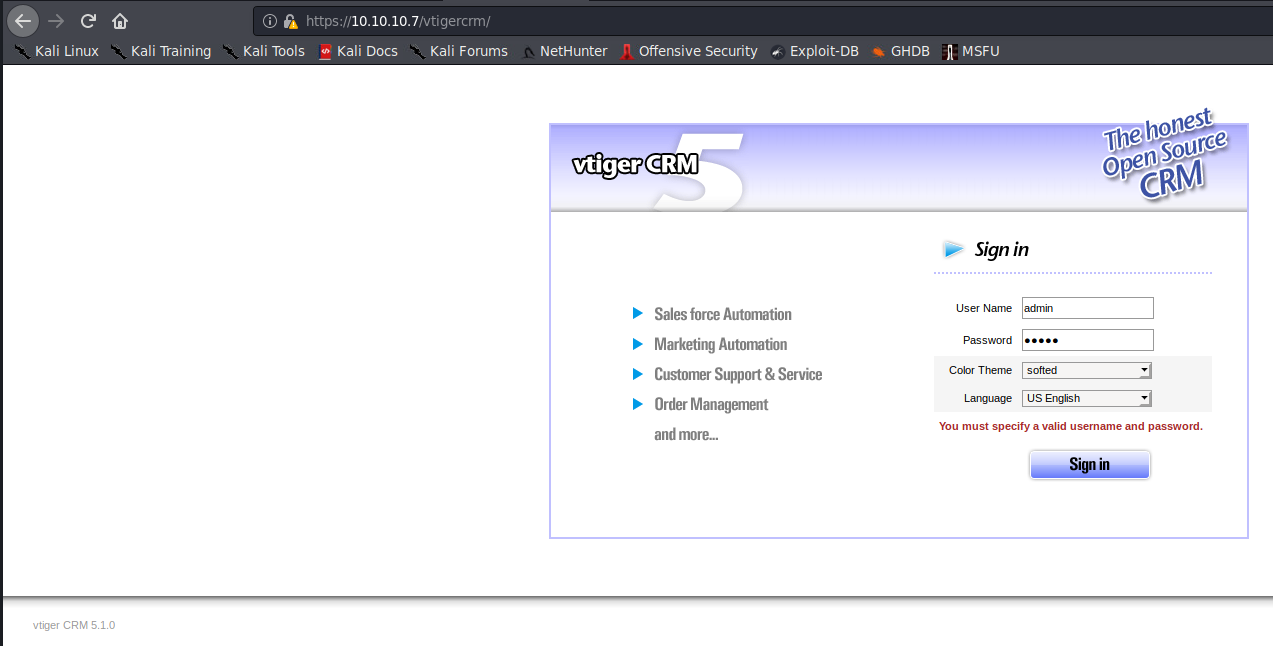Click the blue triangle beside Sales force Automation
Image resolution: width=1273 pixels, height=646 pixels.
(x=638, y=314)
